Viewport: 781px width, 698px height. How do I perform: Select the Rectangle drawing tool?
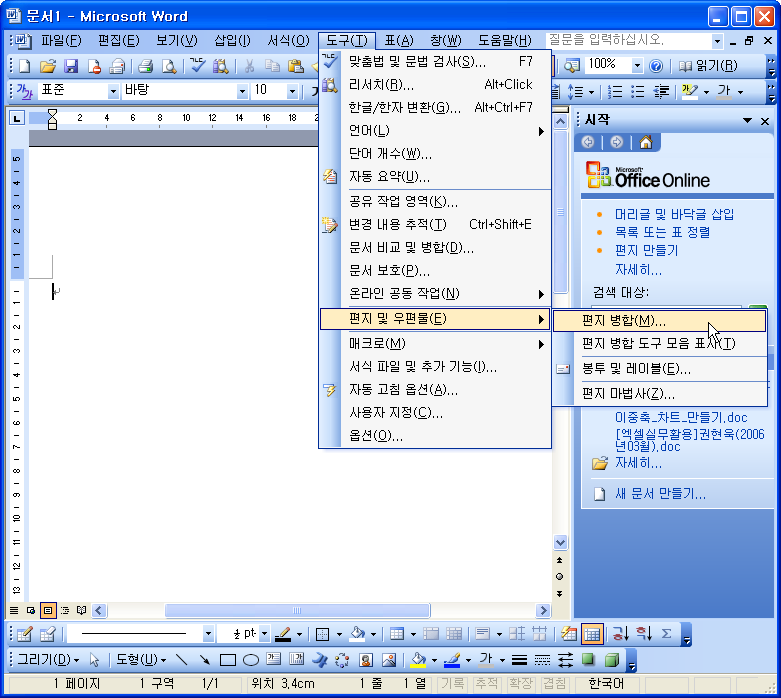click(x=228, y=660)
